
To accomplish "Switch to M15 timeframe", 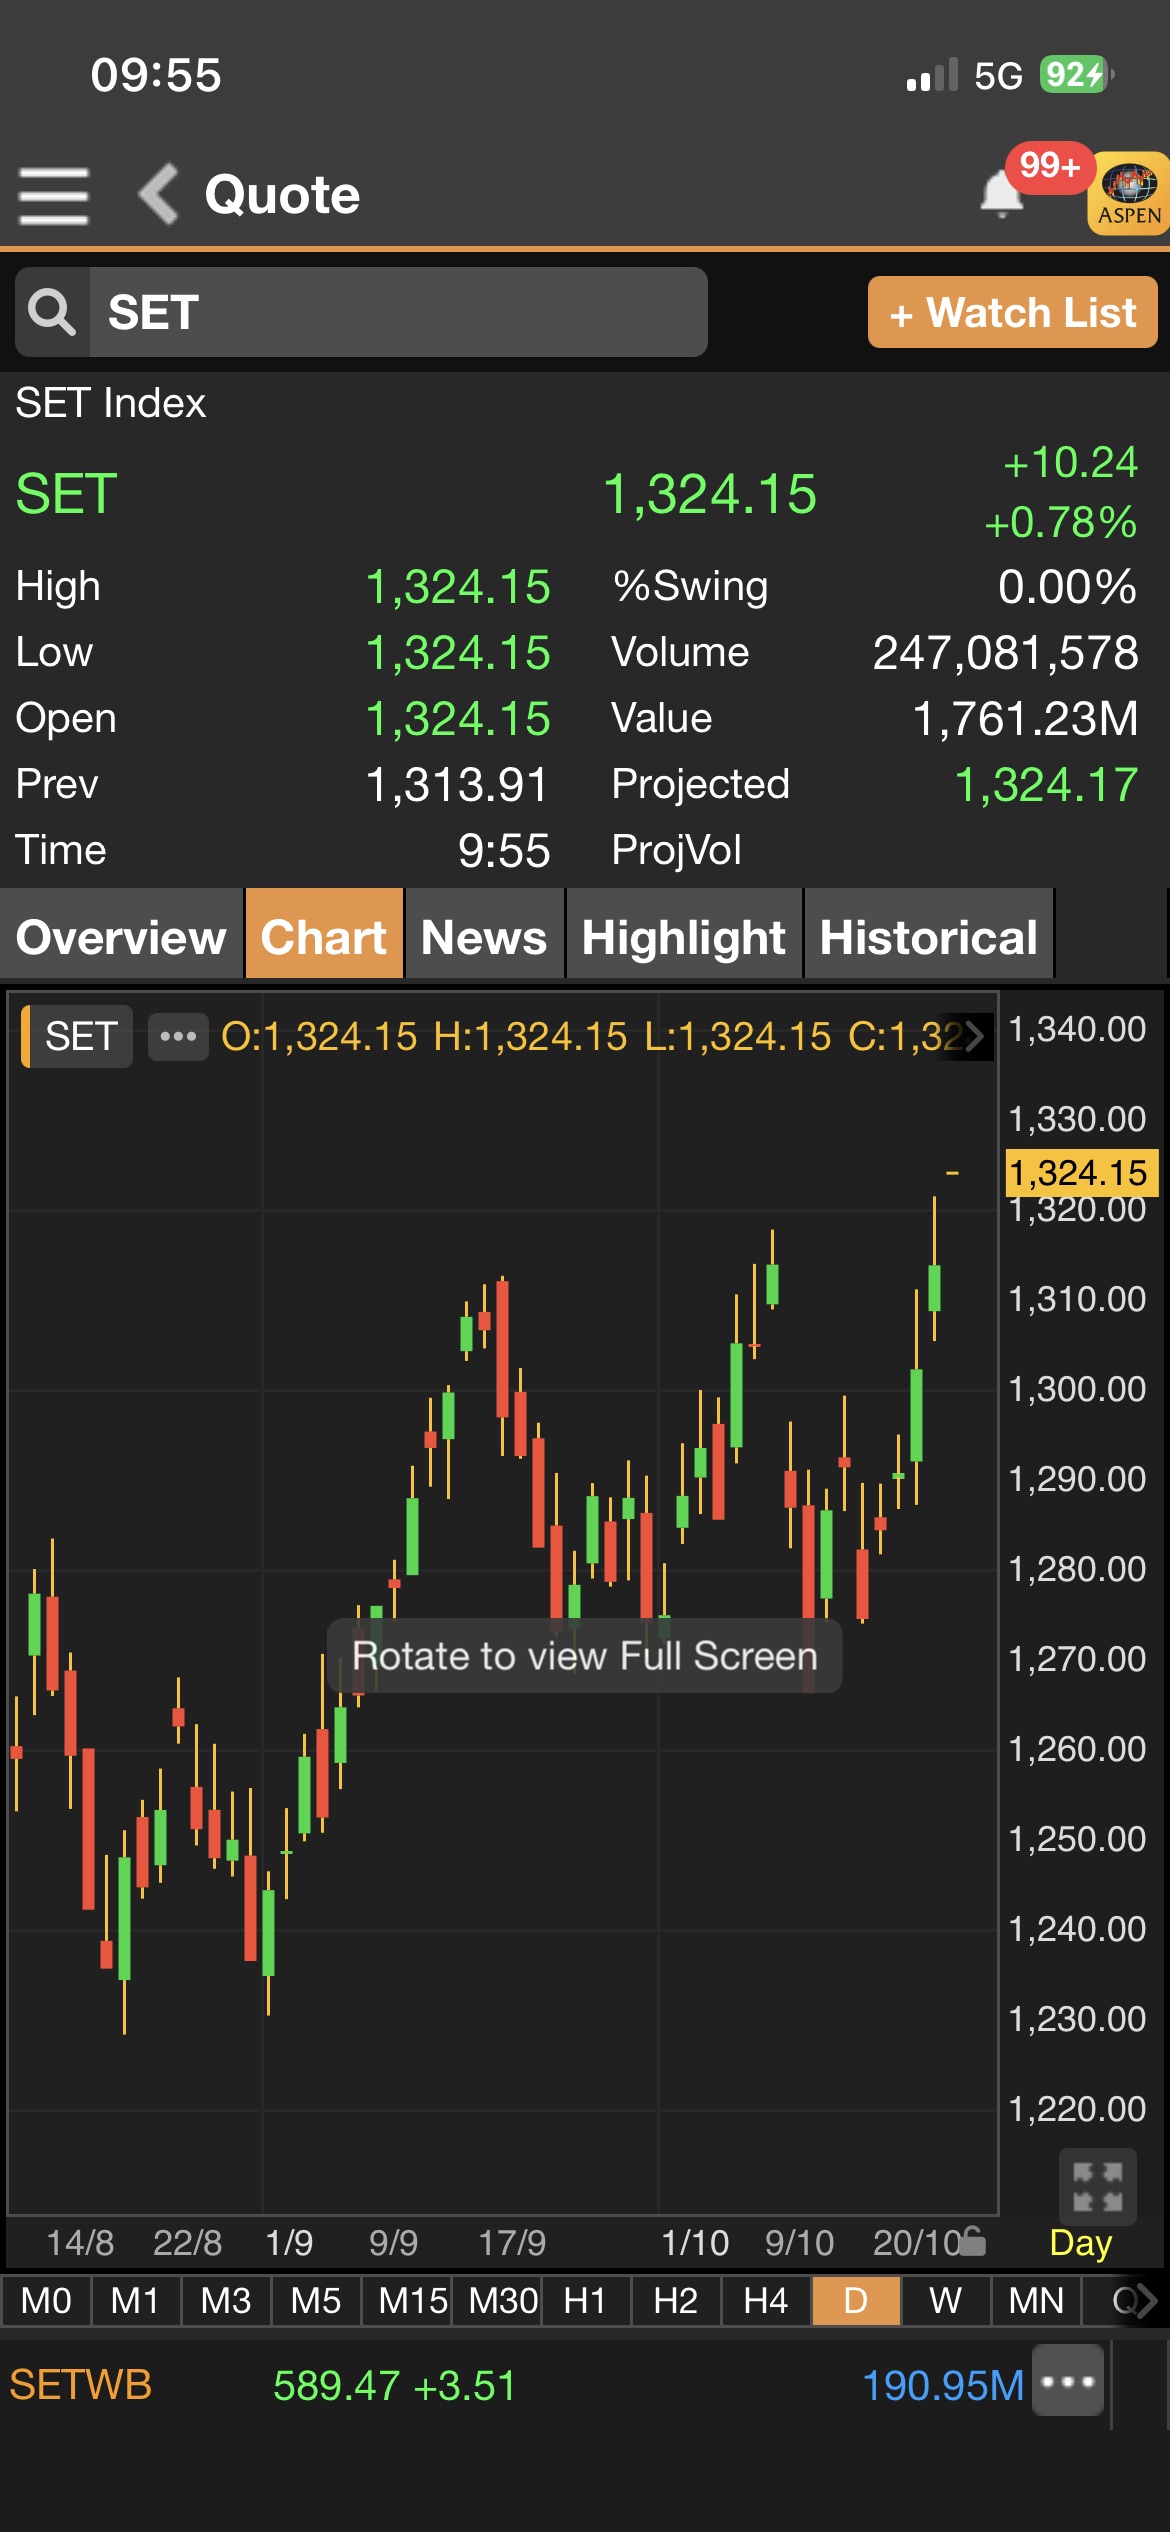I will (411, 2301).
